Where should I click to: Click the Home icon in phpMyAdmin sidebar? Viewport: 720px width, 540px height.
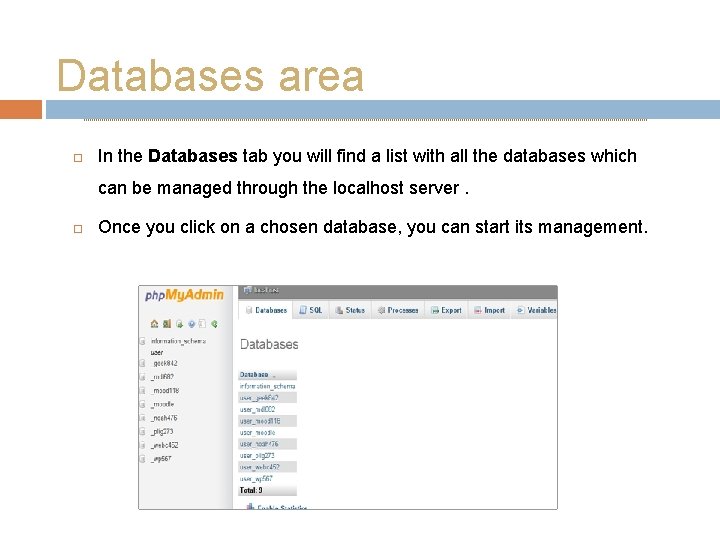[x=154, y=324]
